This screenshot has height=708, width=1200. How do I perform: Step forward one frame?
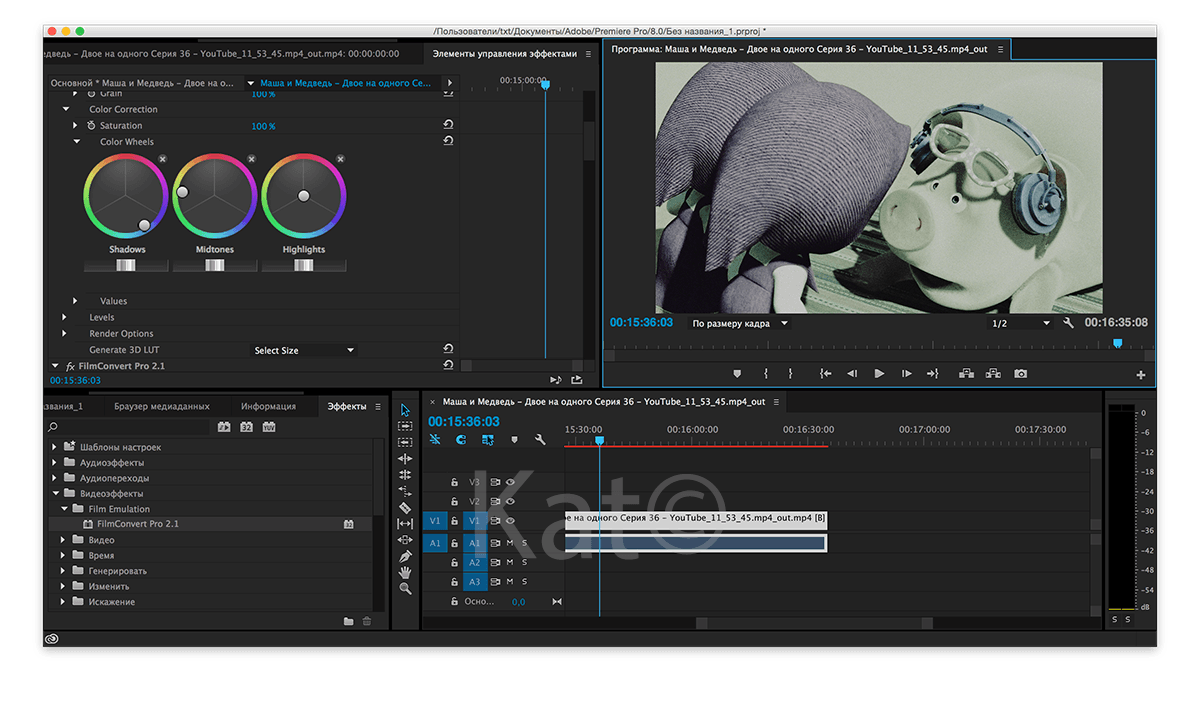(x=906, y=373)
